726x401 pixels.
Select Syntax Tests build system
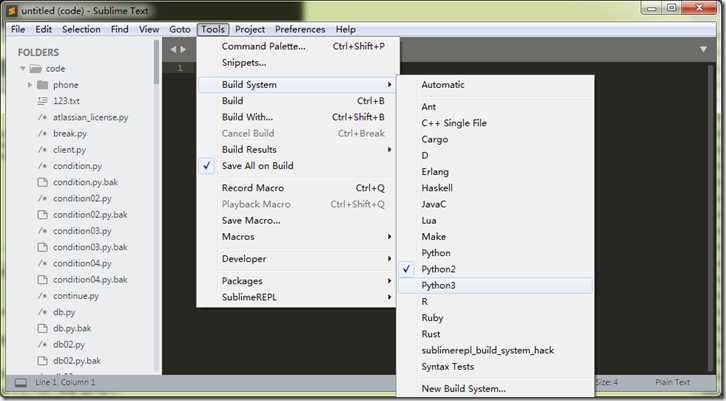pyautogui.click(x=495, y=367)
